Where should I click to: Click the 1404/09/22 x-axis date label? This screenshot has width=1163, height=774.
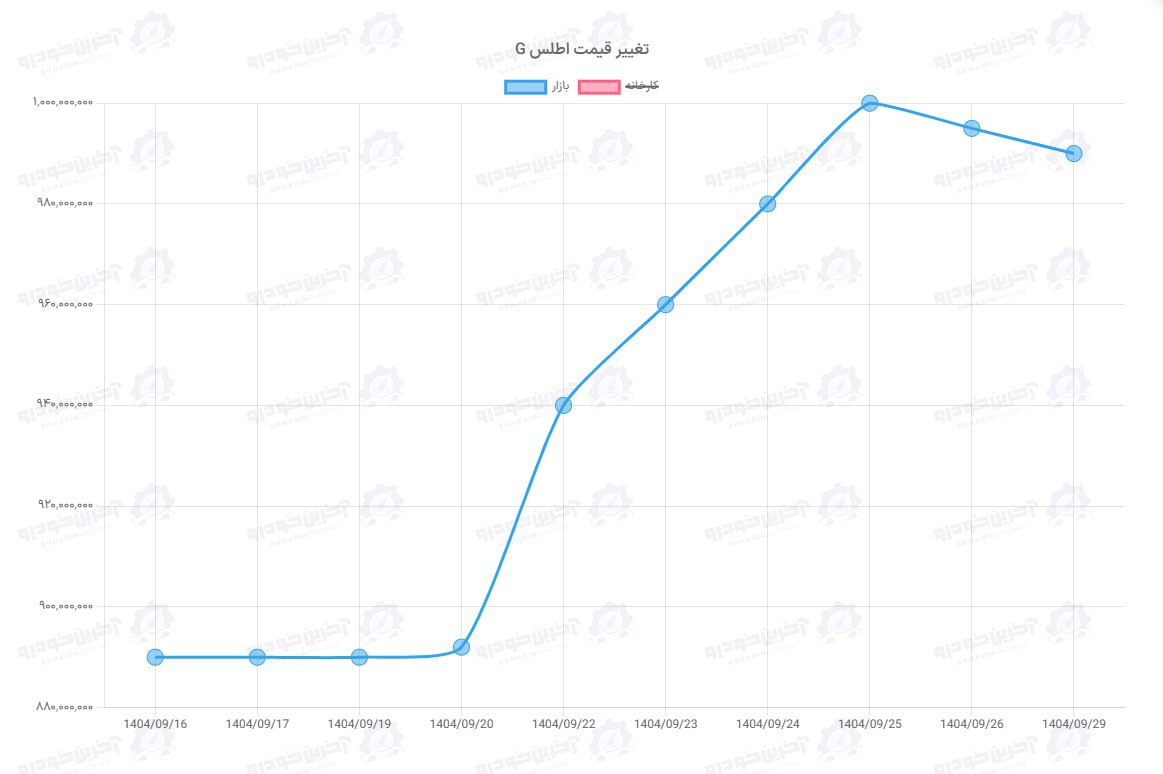[563, 723]
